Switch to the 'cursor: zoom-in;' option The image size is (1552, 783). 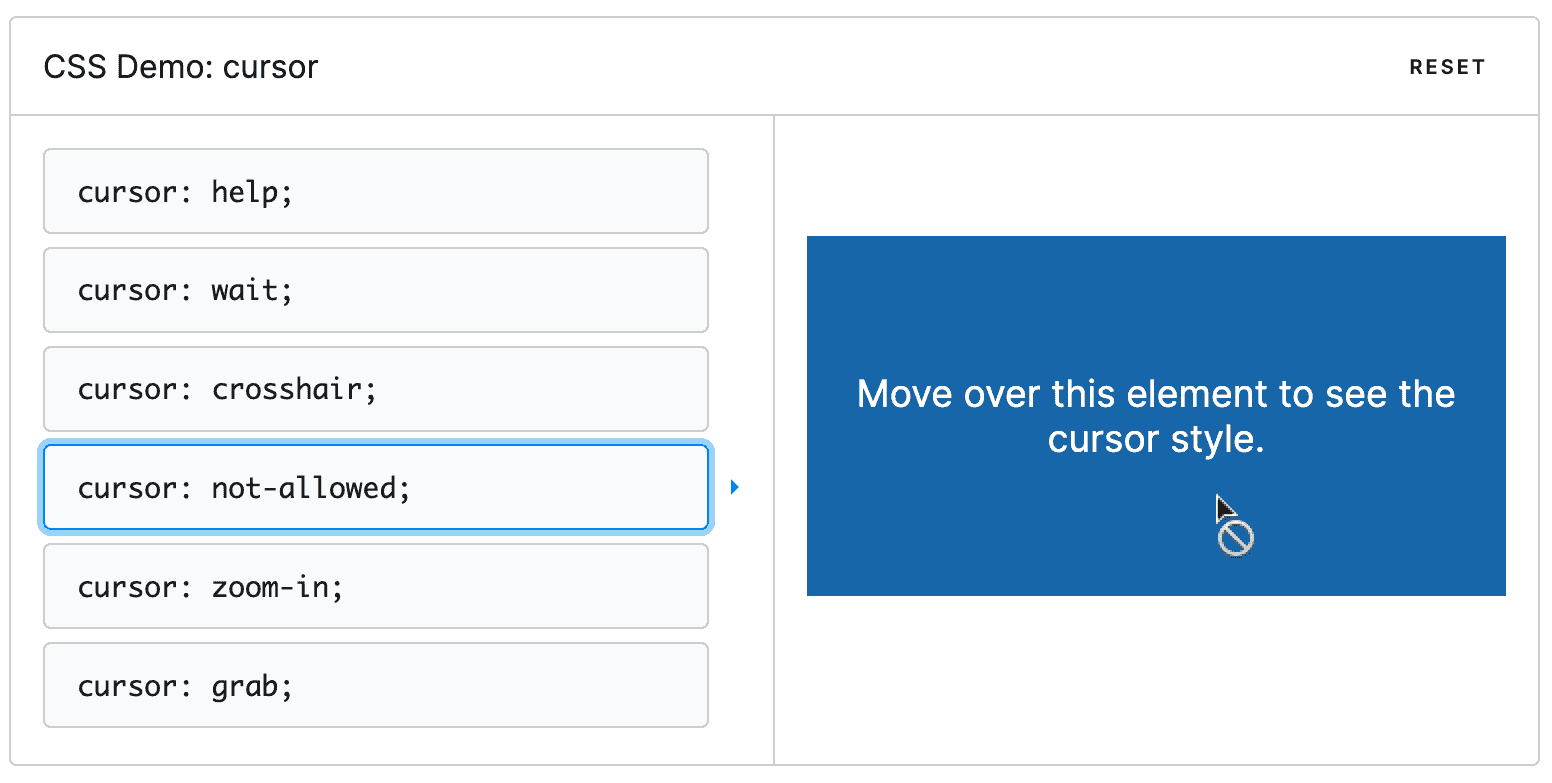click(x=375, y=586)
